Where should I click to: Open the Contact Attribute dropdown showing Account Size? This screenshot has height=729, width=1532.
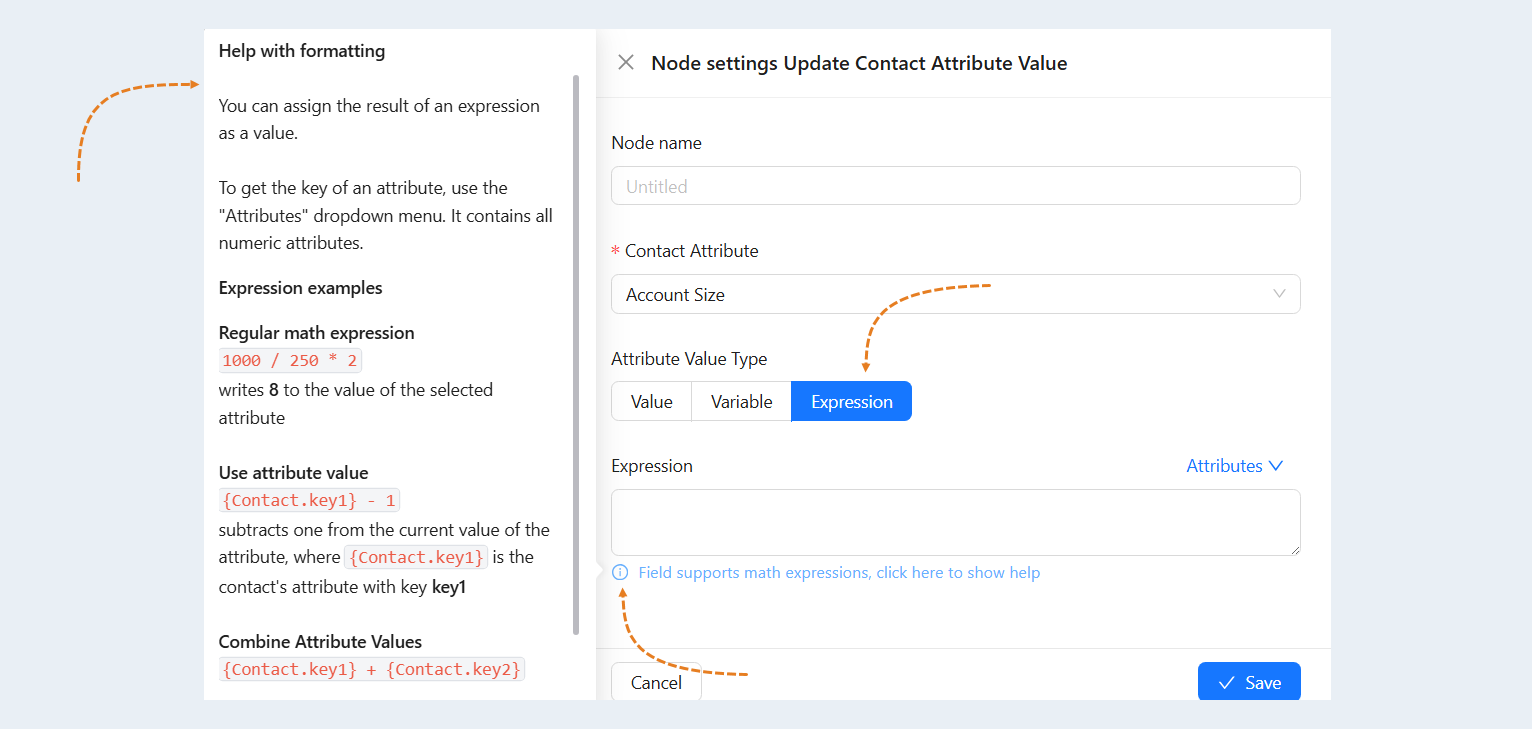click(x=955, y=294)
